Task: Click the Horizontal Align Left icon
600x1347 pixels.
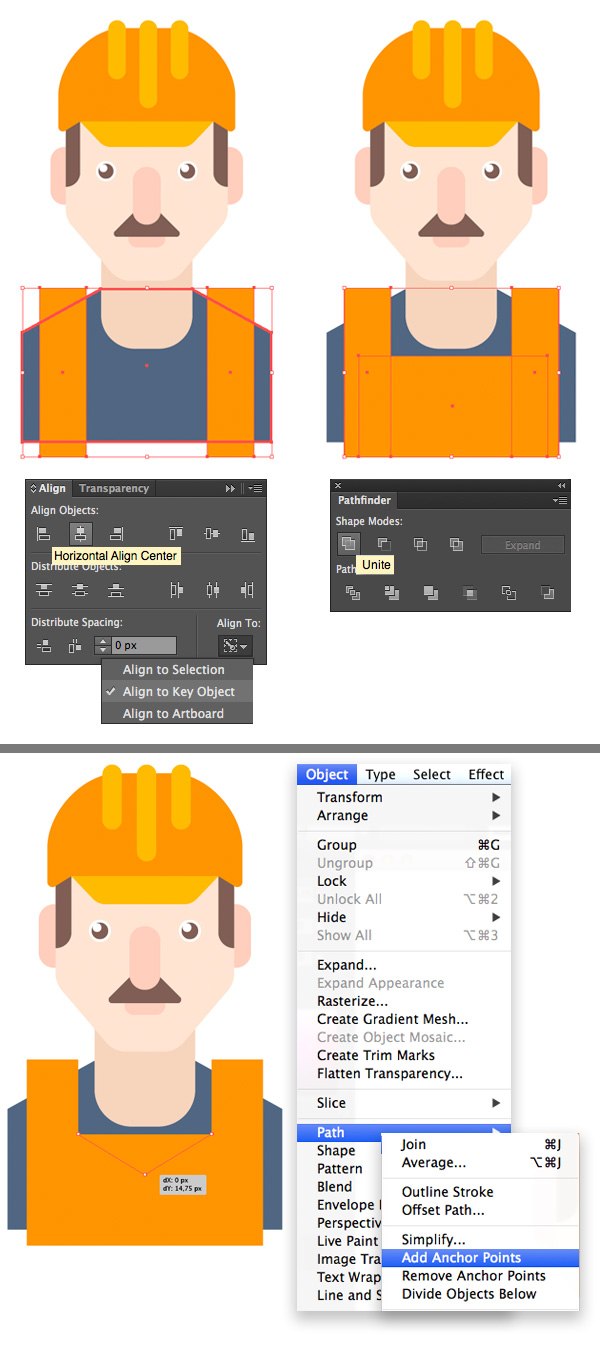Action: (x=43, y=534)
